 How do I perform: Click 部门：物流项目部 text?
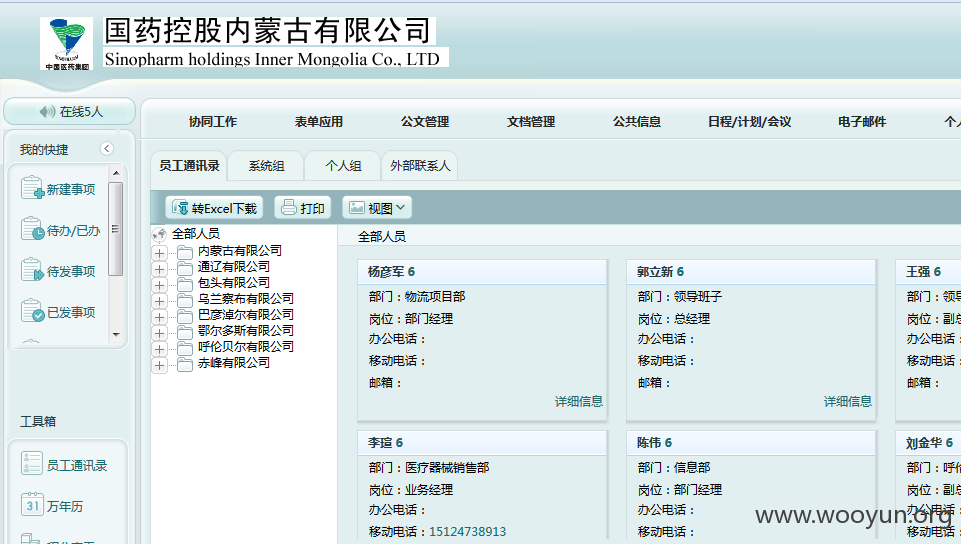[417, 297]
